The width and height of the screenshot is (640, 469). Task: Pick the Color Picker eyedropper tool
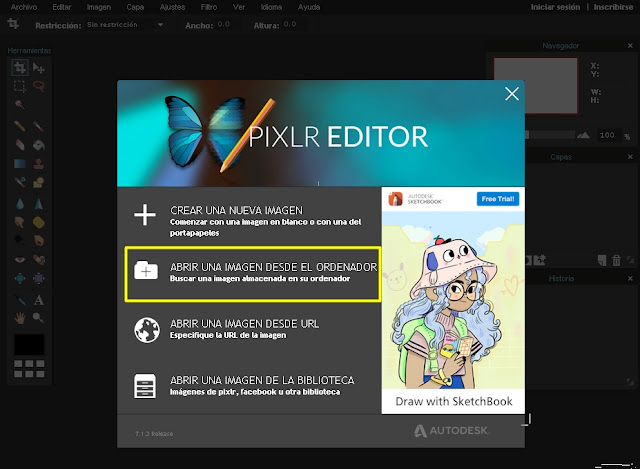[20, 300]
